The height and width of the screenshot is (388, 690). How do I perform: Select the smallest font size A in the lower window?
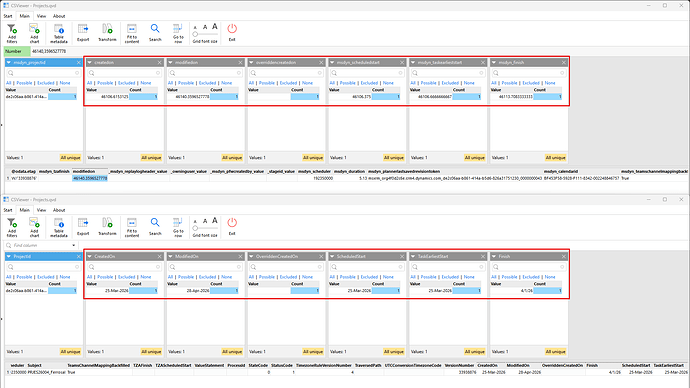coord(195,222)
